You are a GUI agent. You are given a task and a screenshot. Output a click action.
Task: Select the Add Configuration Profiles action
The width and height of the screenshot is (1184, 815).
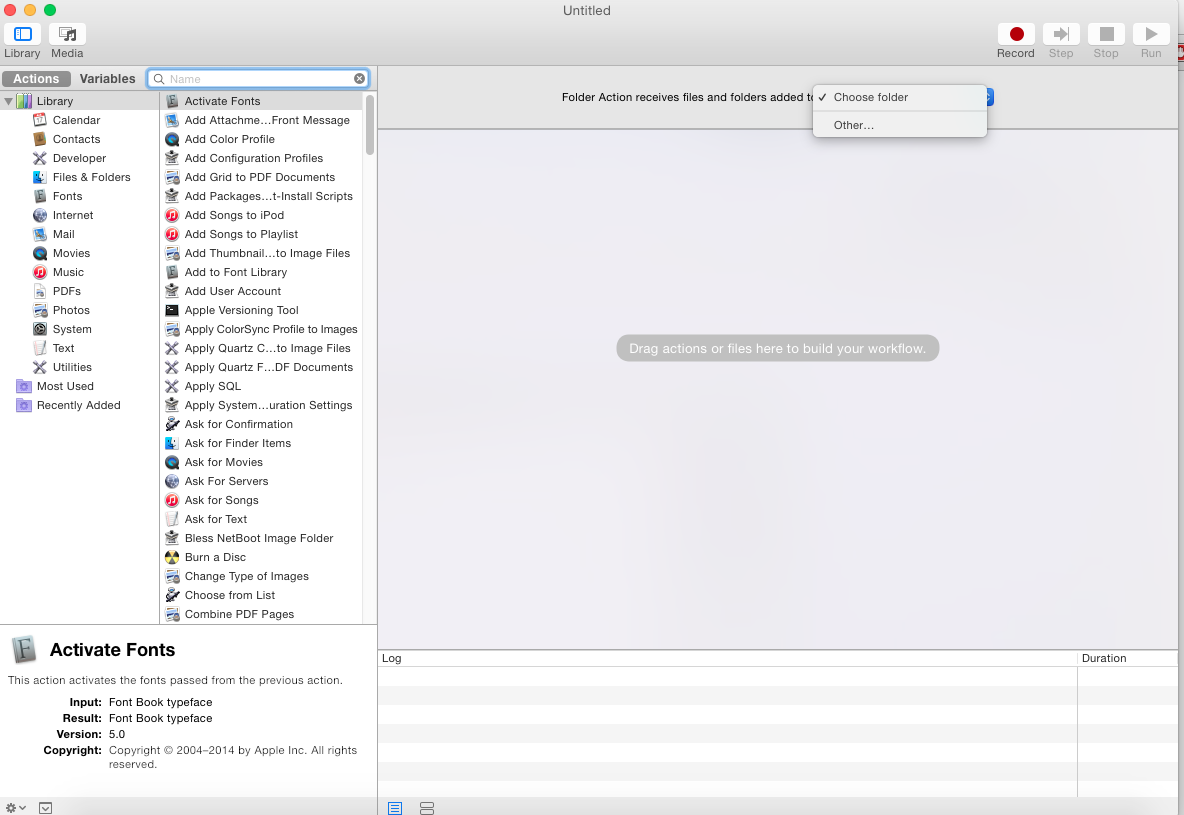tap(261, 158)
